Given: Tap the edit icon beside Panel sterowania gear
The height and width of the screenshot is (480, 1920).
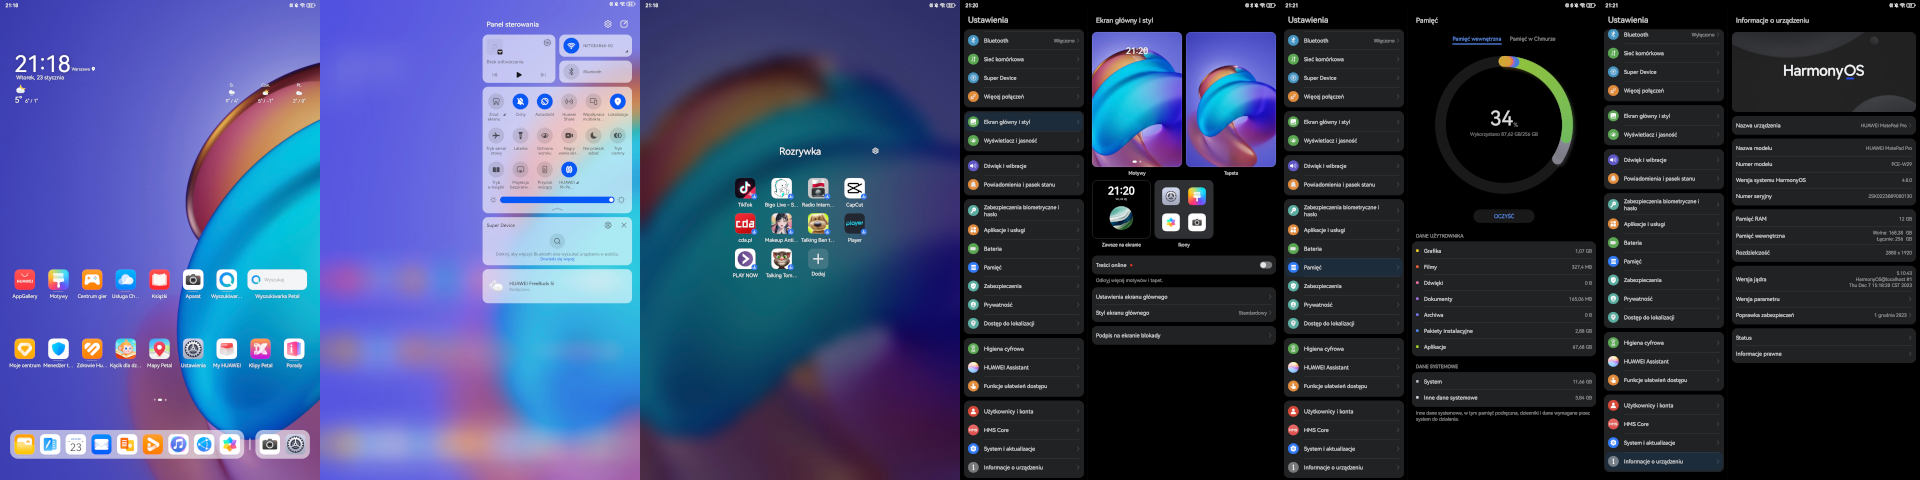Looking at the screenshot, I should pyautogui.click(x=624, y=24).
